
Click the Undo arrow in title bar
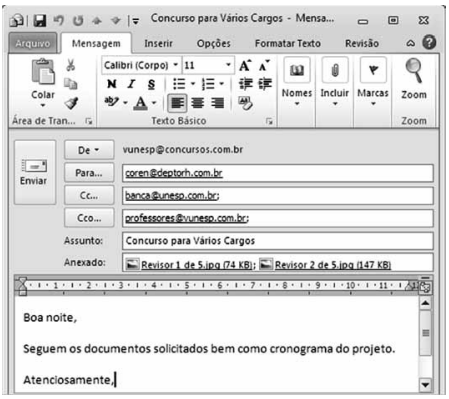point(59,21)
